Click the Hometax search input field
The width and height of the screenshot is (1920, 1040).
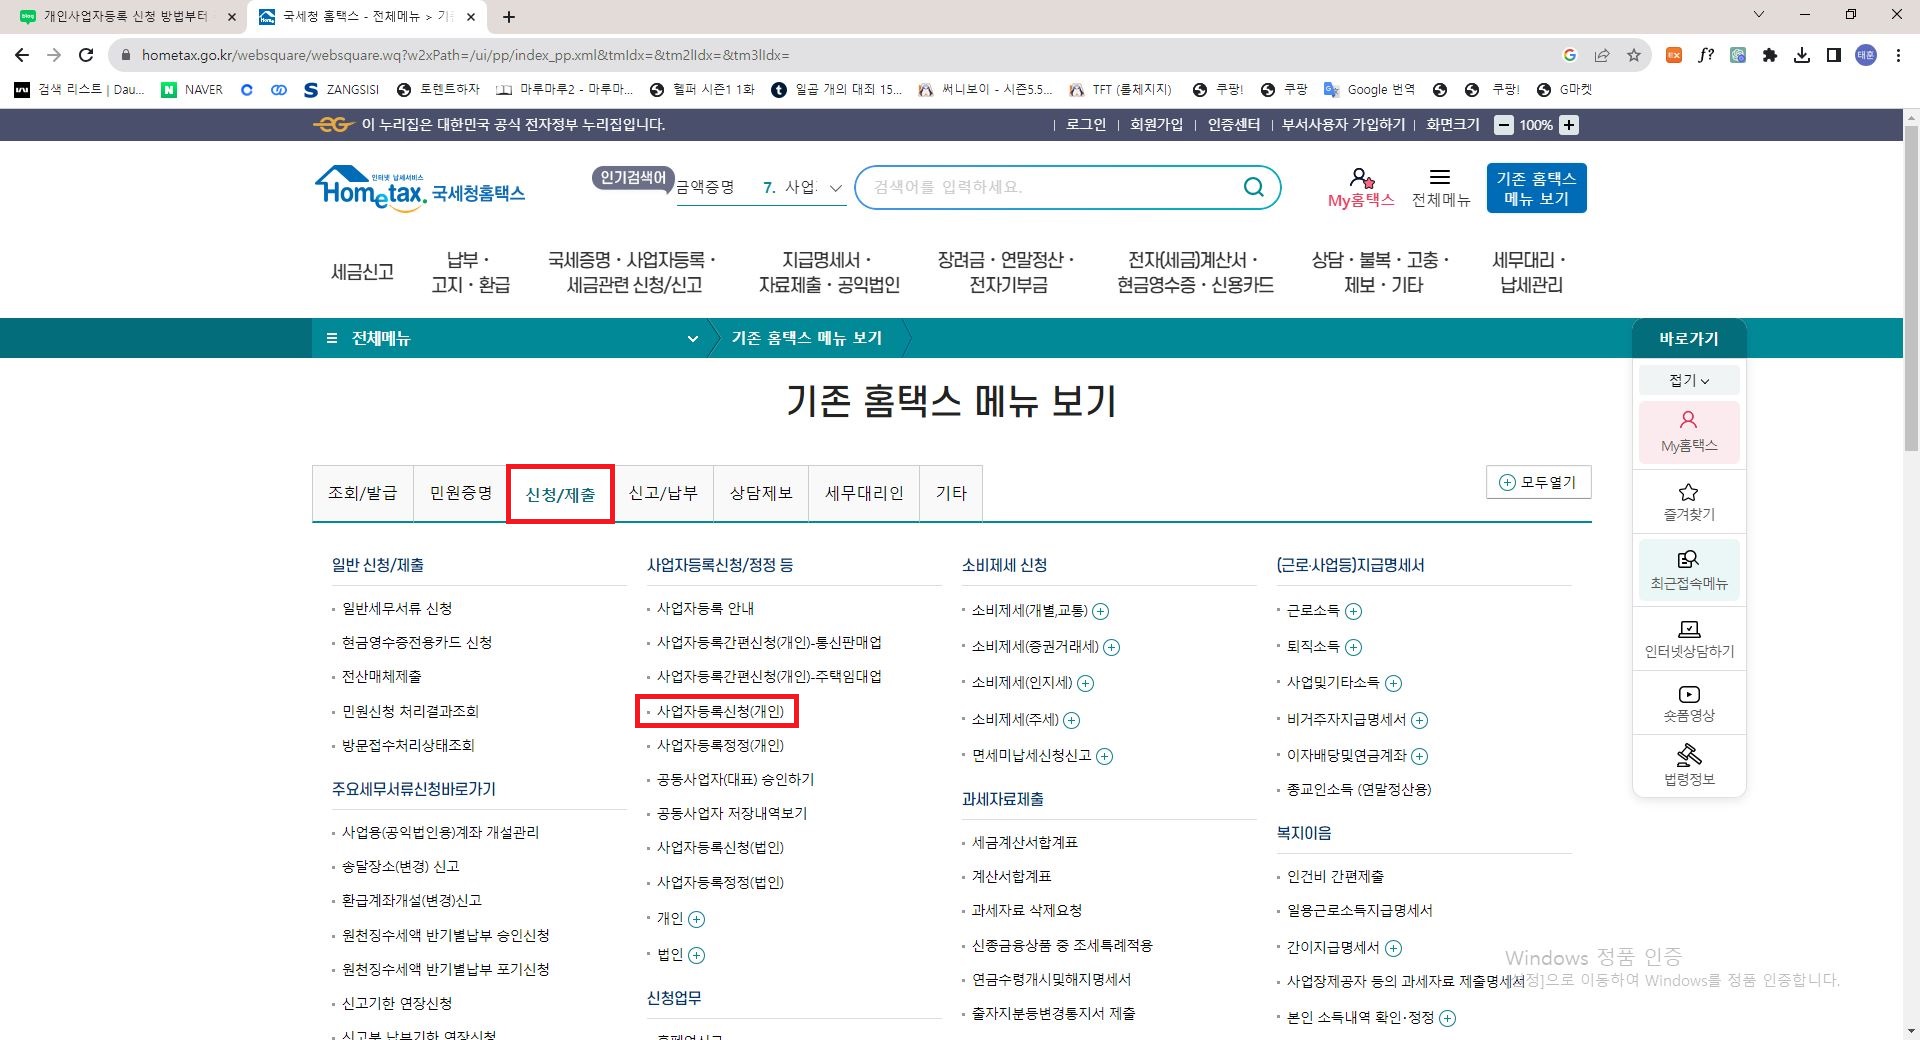pos(1050,187)
